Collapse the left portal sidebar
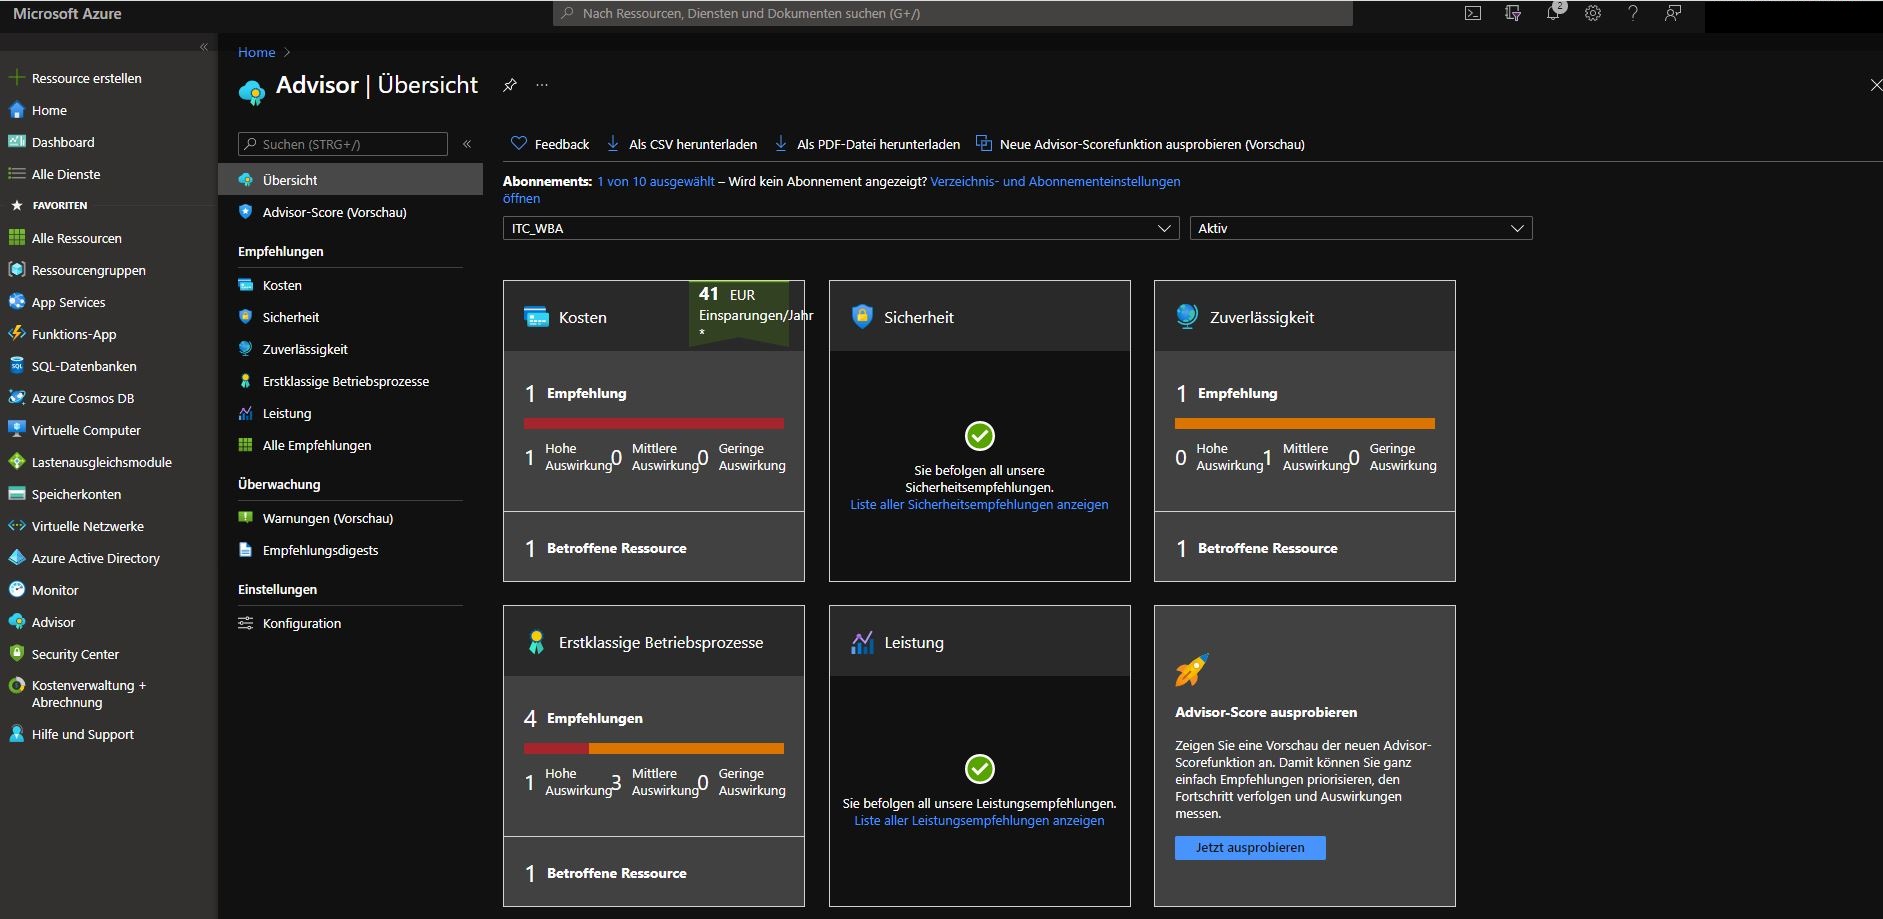1883x919 pixels. [x=204, y=47]
